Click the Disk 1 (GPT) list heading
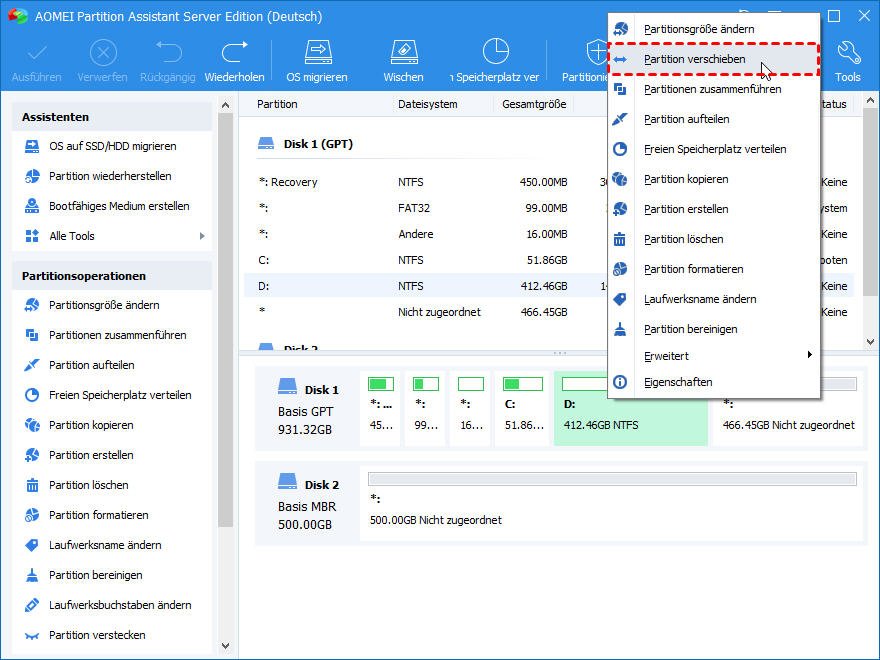880x660 pixels. pyautogui.click(x=318, y=144)
